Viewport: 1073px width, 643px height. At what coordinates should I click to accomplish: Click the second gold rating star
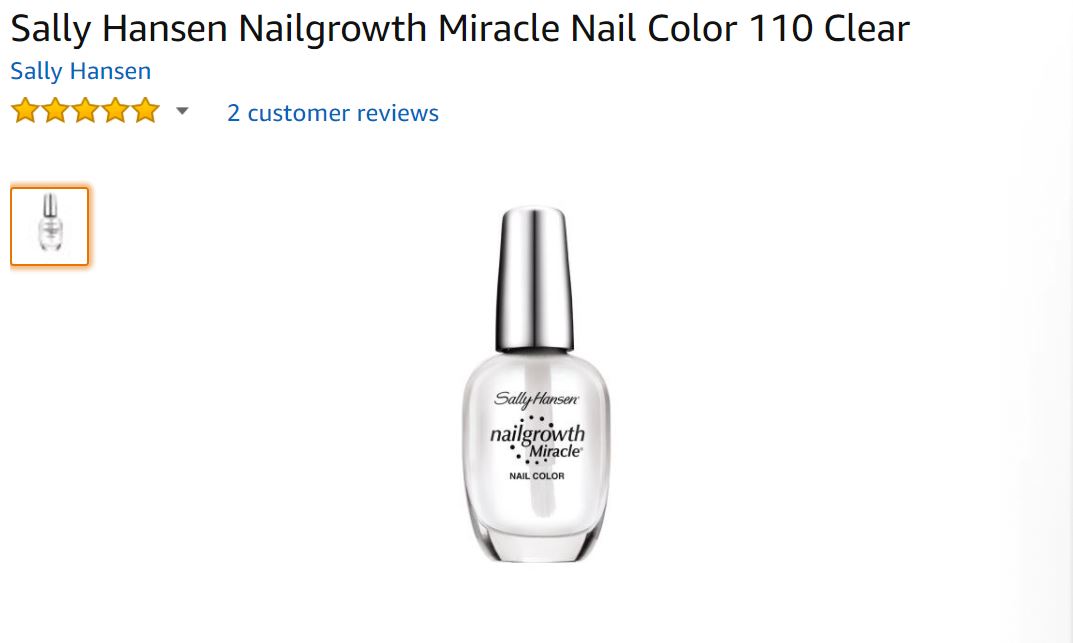click(x=55, y=110)
